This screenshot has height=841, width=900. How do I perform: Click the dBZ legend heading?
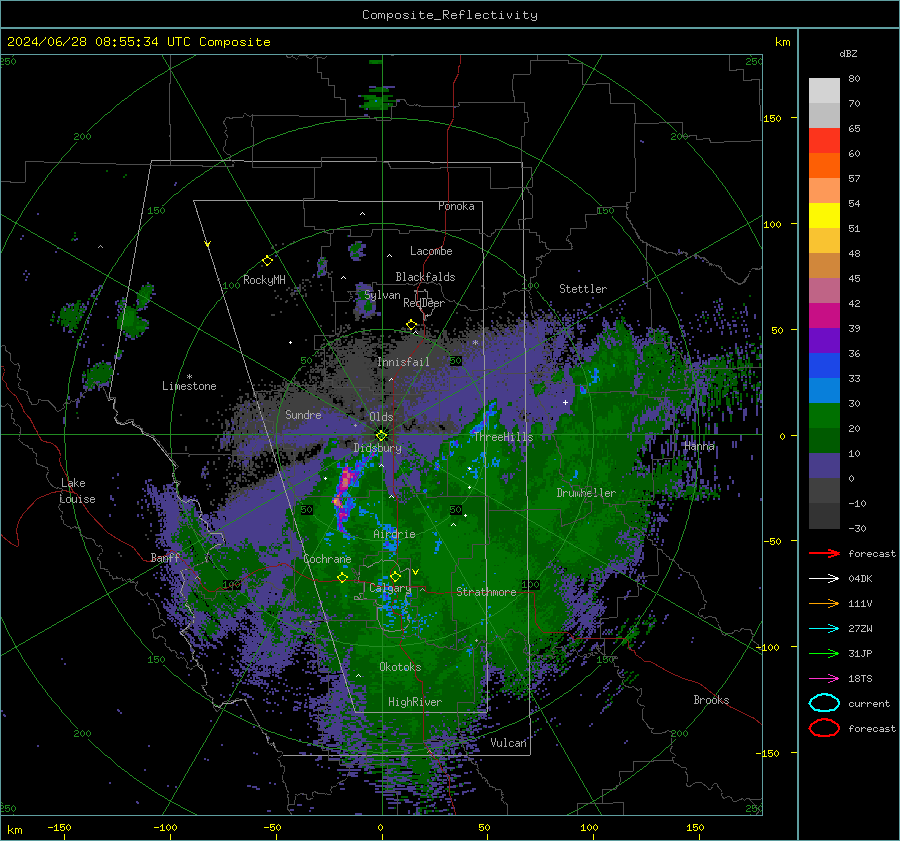pos(848,53)
